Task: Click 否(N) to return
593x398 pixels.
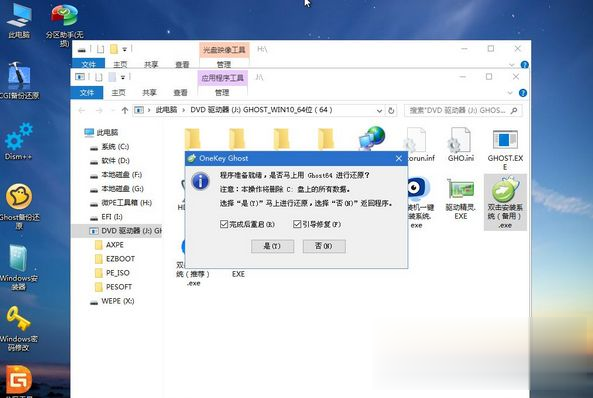Action: pyautogui.click(x=324, y=246)
